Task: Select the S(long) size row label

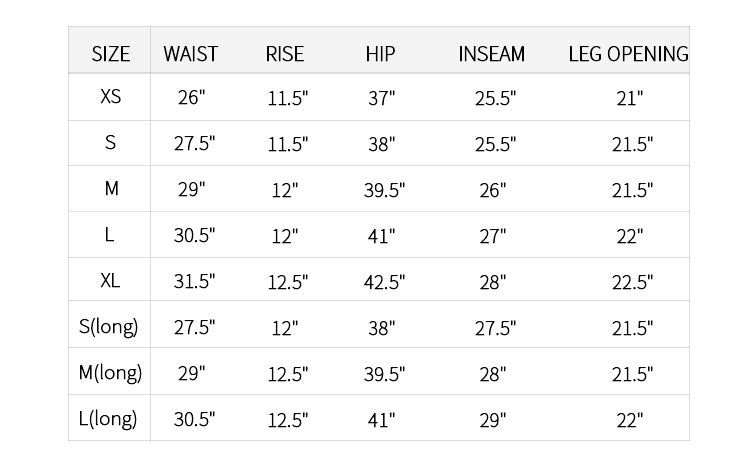Action: click(x=109, y=327)
